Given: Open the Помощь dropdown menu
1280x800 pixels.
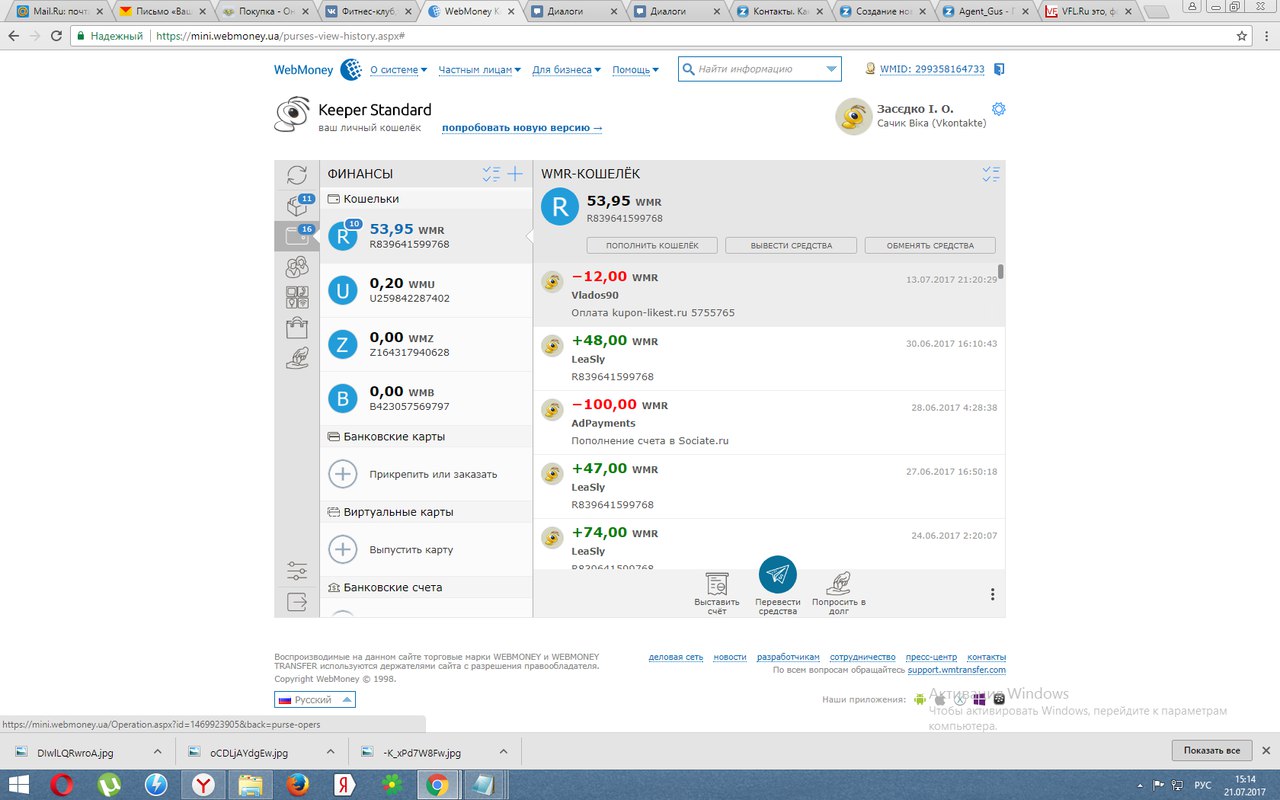Looking at the screenshot, I should coord(635,70).
